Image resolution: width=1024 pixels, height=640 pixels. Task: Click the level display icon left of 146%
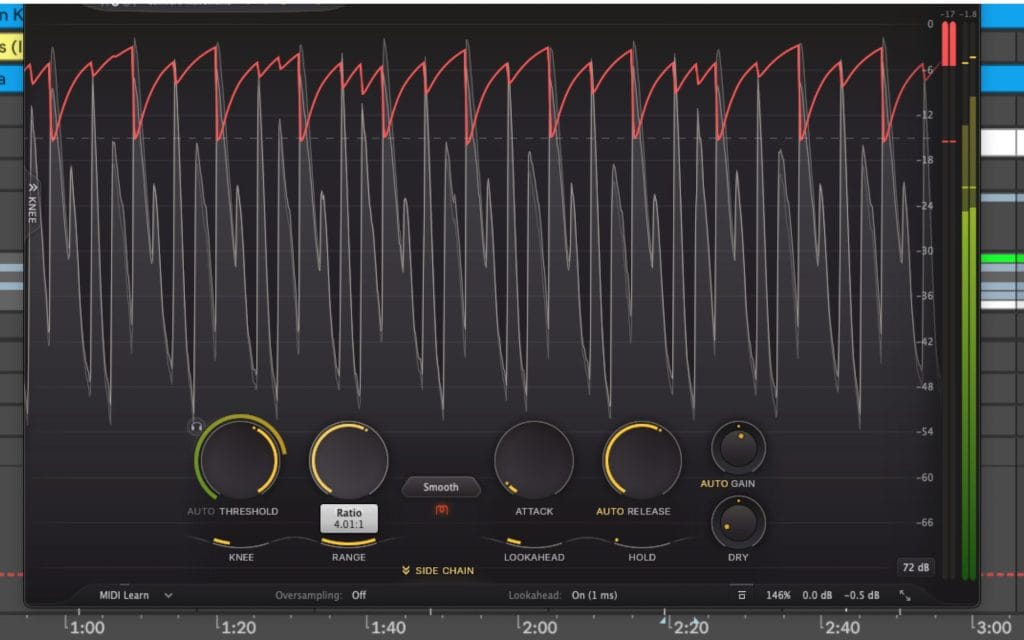click(x=741, y=595)
